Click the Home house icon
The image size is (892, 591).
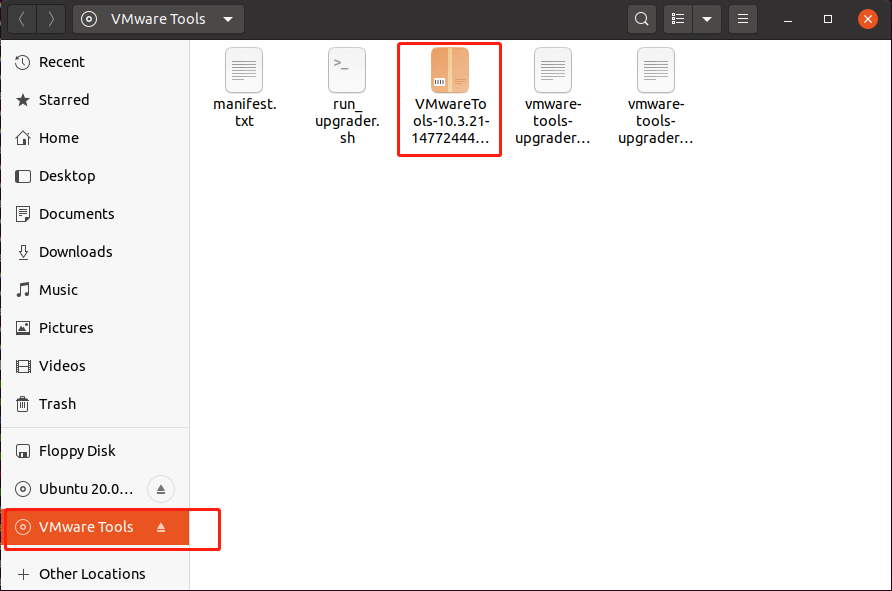click(23, 138)
